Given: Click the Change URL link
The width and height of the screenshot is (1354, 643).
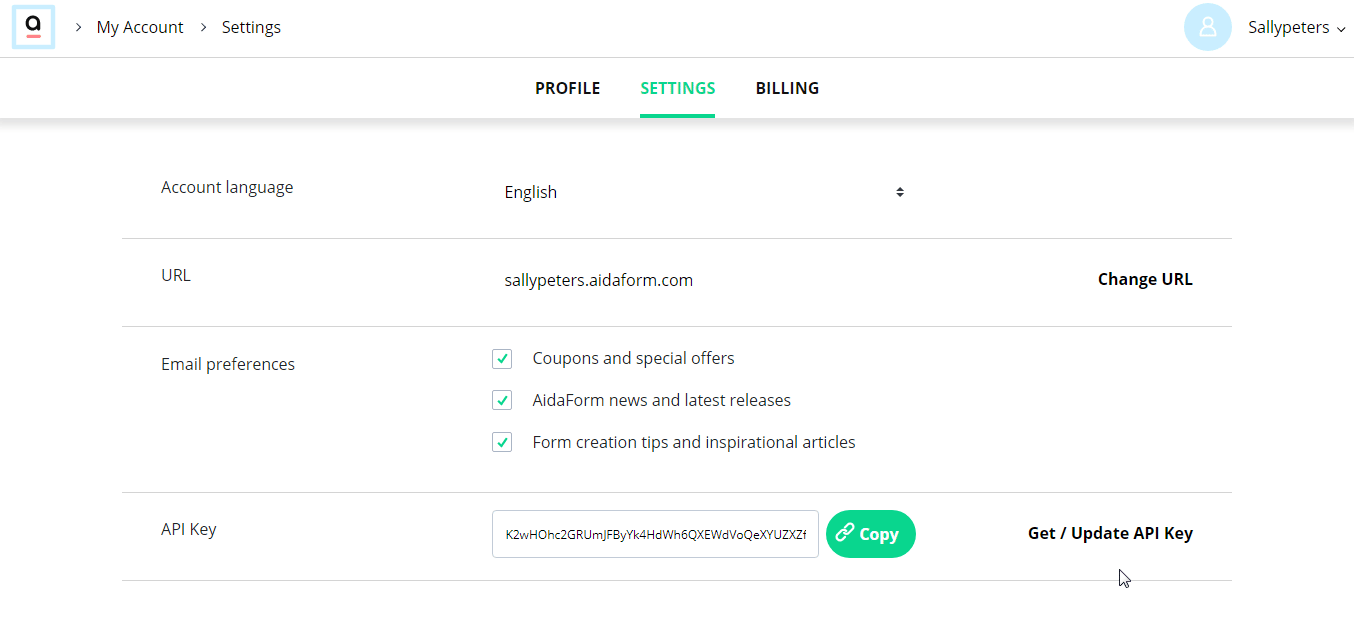Looking at the screenshot, I should [x=1145, y=279].
